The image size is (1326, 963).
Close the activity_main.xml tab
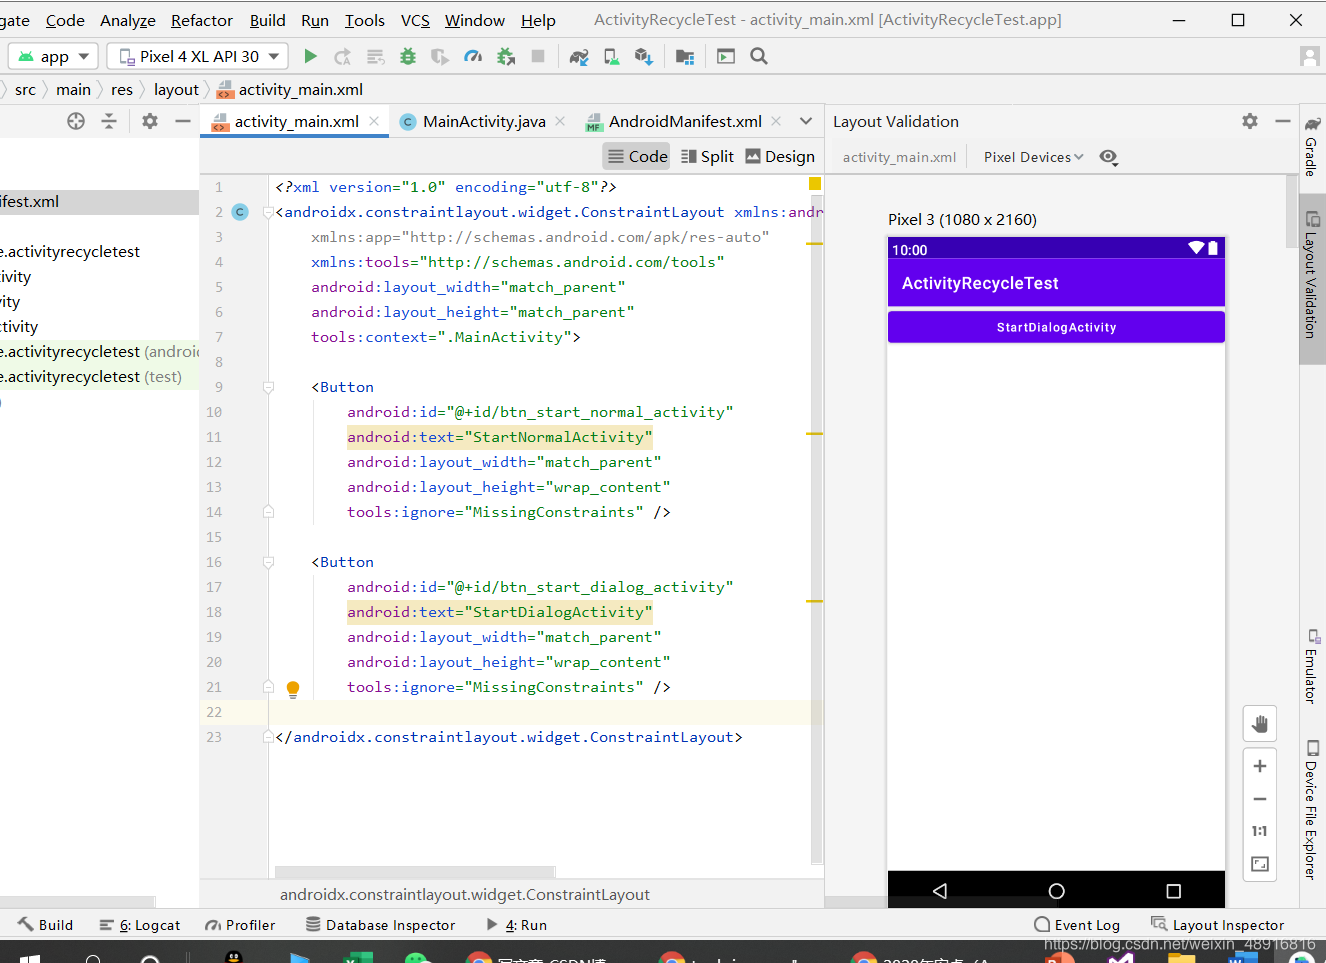(374, 121)
